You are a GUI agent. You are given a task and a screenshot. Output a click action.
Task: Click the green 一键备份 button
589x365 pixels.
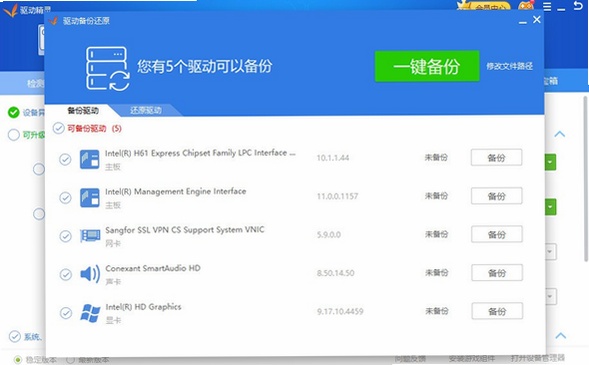point(427,66)
